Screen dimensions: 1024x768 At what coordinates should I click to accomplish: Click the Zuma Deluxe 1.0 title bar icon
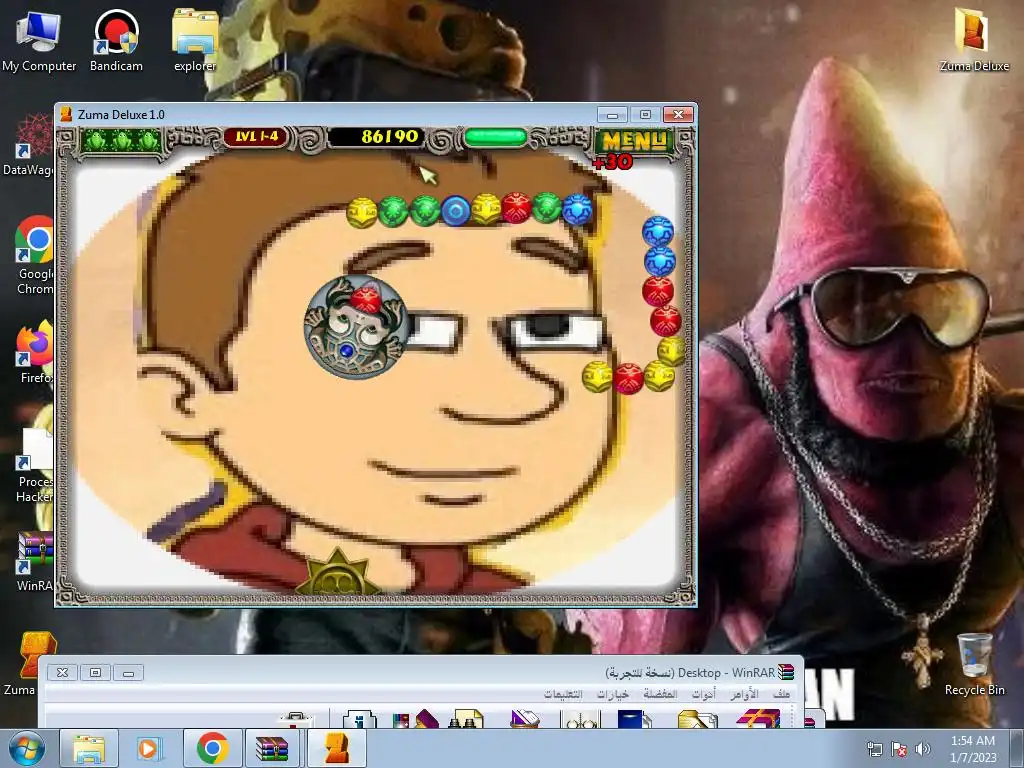pyautogui.click(x=66, y=115)
